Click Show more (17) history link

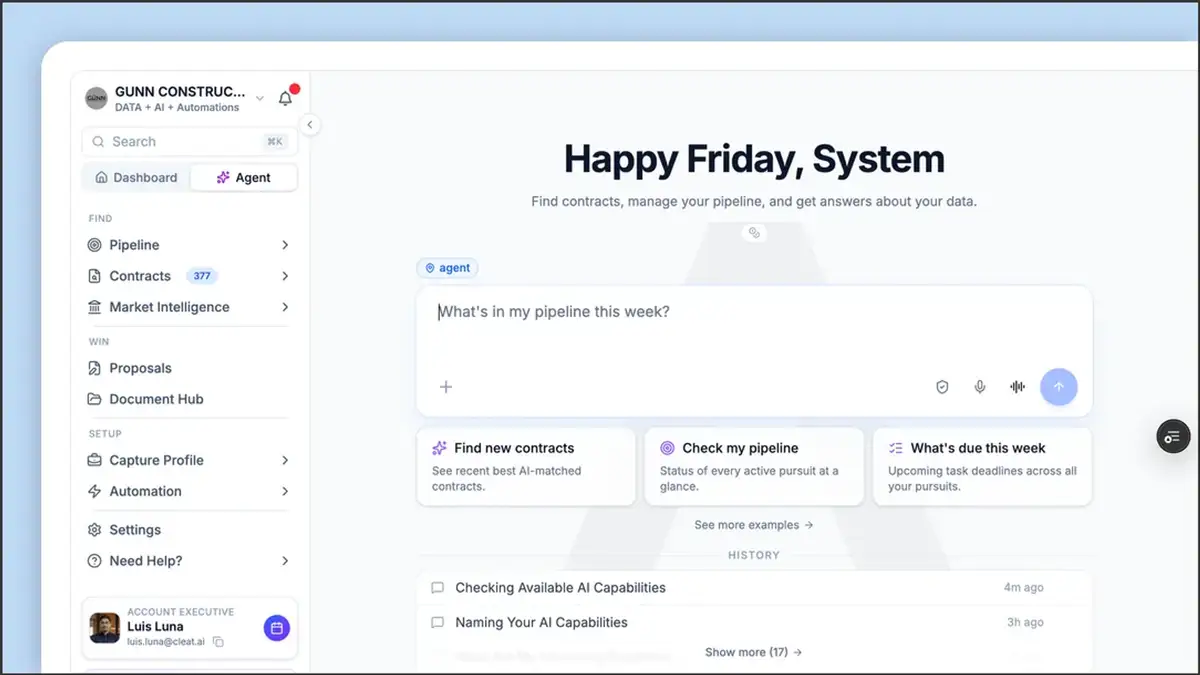754,652
